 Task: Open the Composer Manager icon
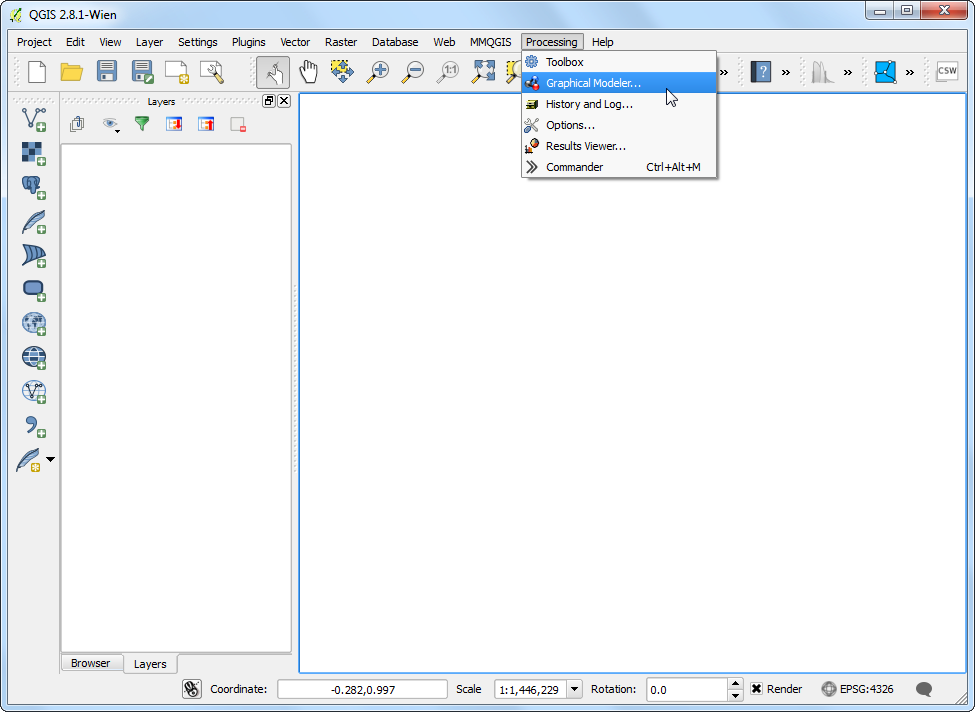pyautogui.click(x=211, y=72)
